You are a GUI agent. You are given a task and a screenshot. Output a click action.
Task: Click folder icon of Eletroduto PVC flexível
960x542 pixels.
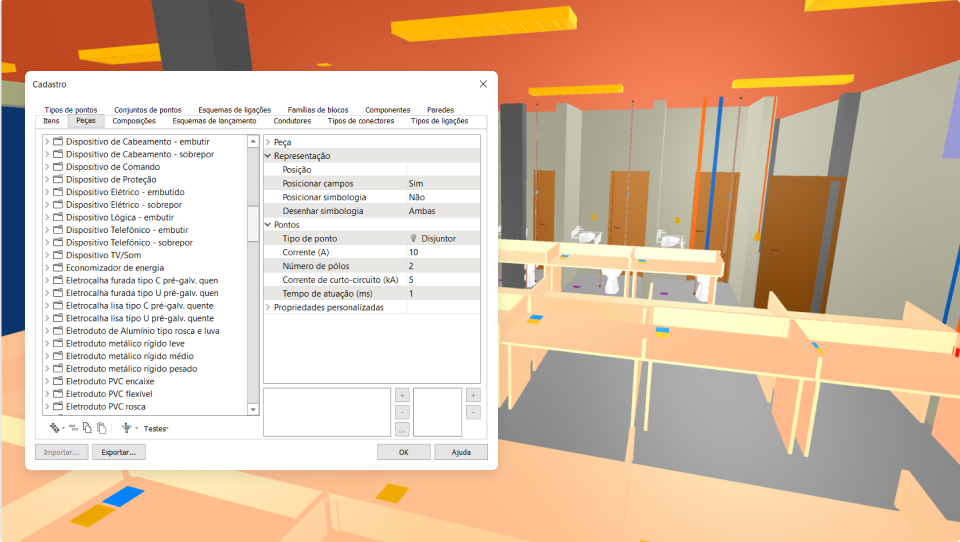(58, 394)
